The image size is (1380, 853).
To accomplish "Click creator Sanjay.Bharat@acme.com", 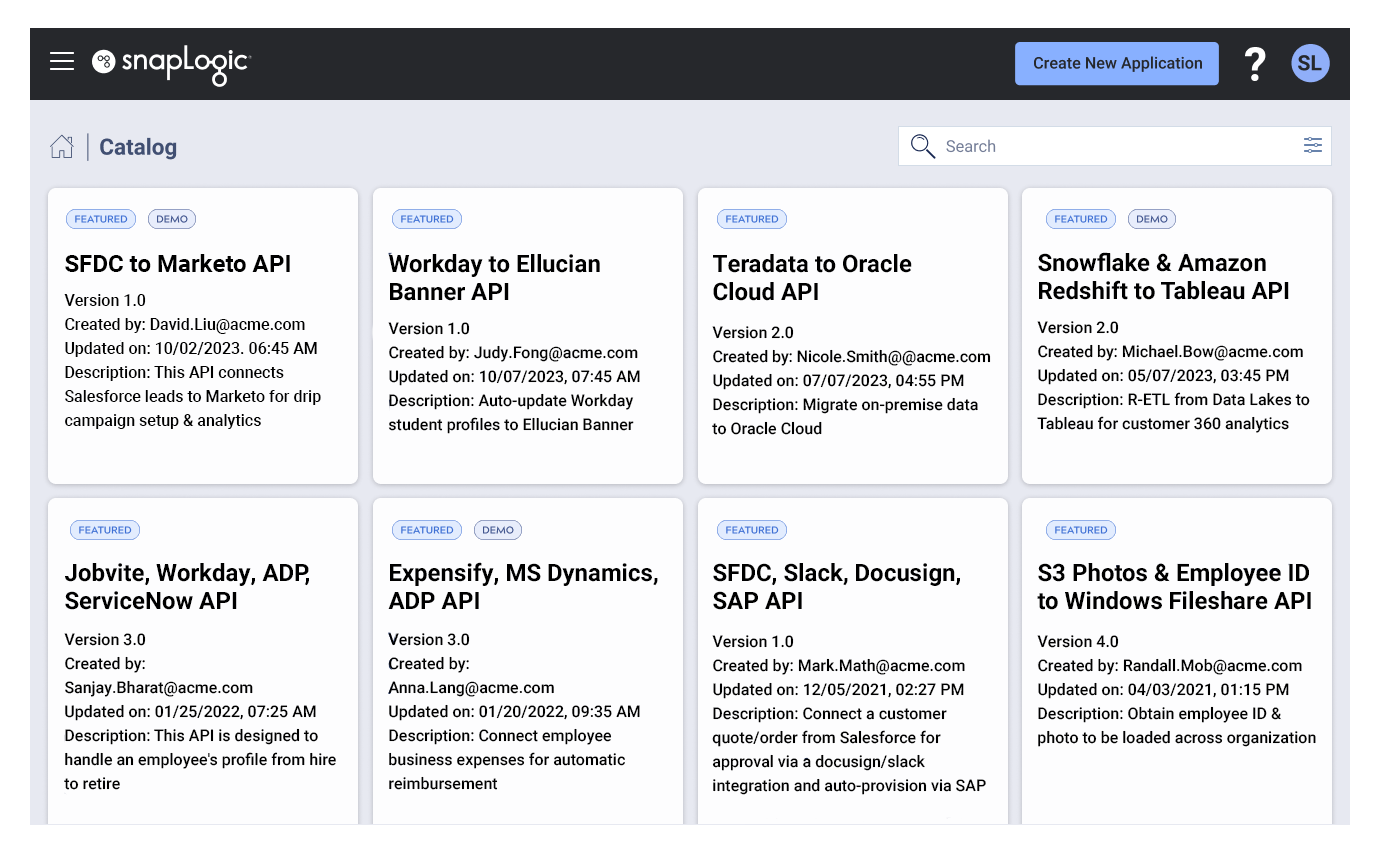I will pos(159,687).
